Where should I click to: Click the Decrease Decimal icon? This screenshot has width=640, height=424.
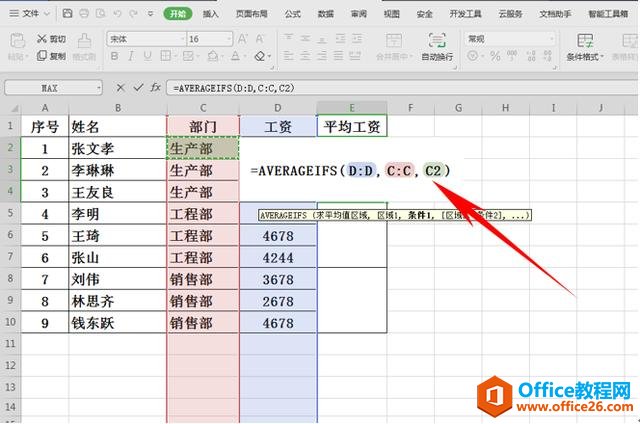tap(548, 56)
